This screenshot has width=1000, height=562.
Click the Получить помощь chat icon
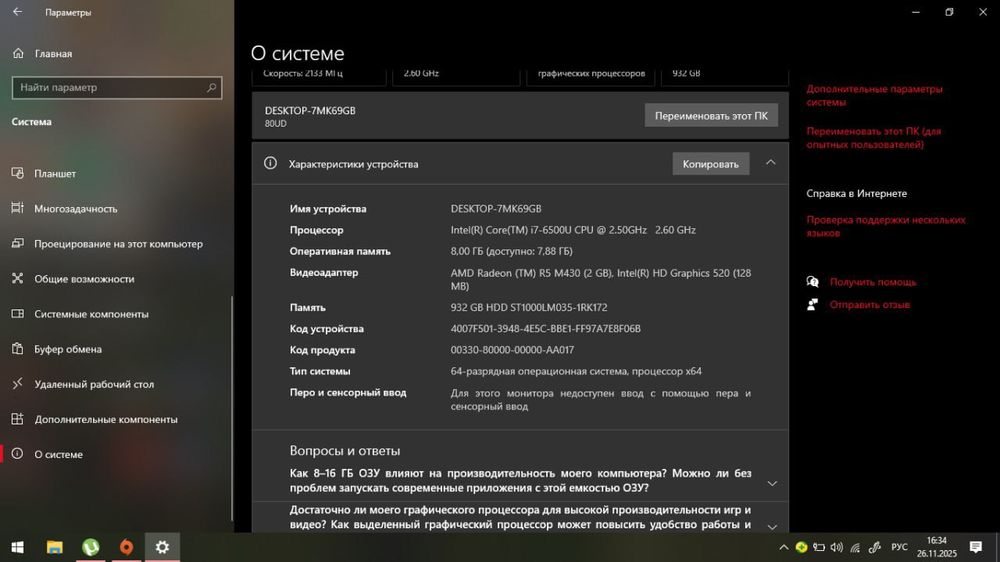[812, 282]
